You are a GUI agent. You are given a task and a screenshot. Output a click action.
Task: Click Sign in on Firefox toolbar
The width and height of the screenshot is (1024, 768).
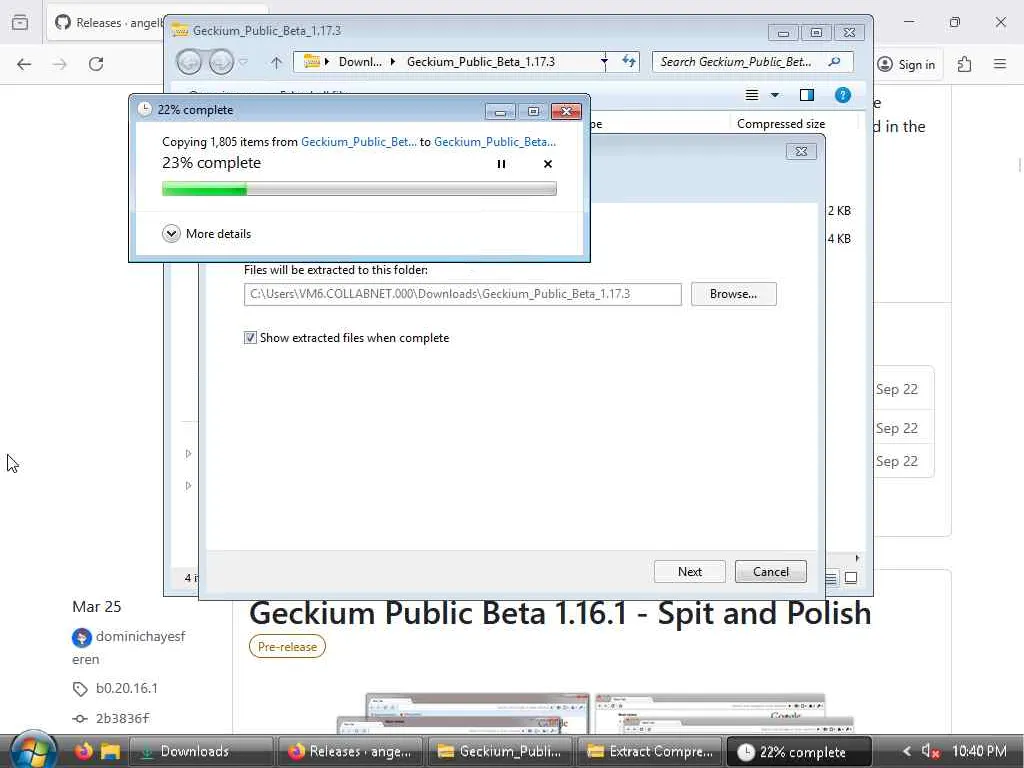(906, 64)
